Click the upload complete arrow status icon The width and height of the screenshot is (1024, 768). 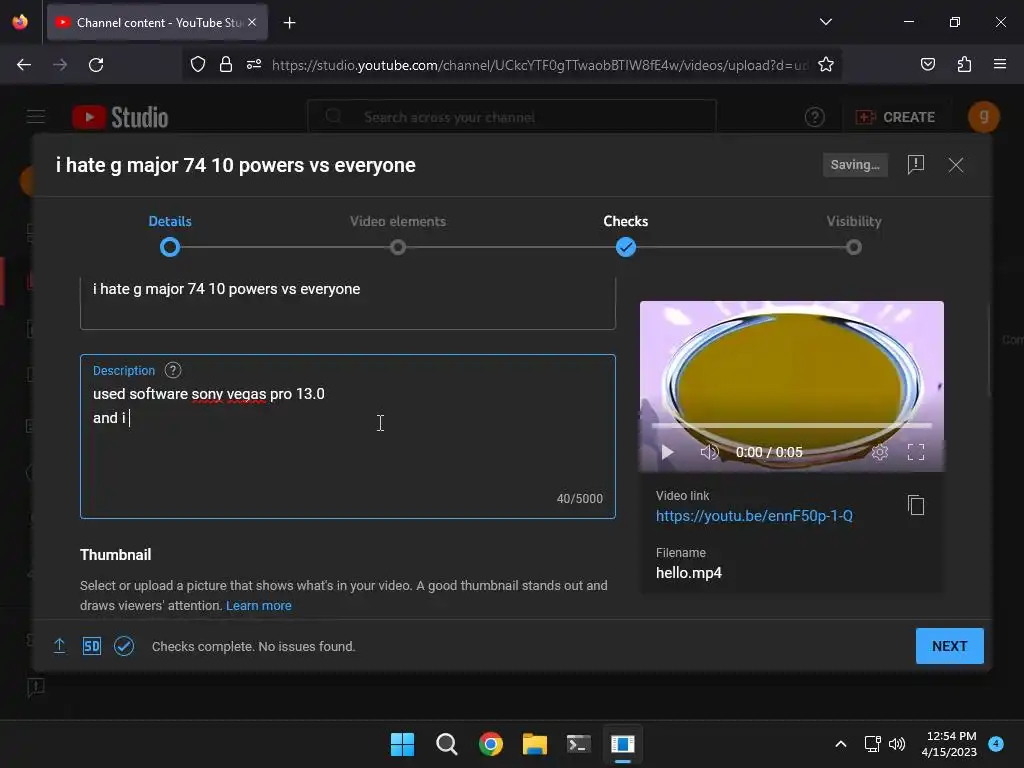click(59, 646)
